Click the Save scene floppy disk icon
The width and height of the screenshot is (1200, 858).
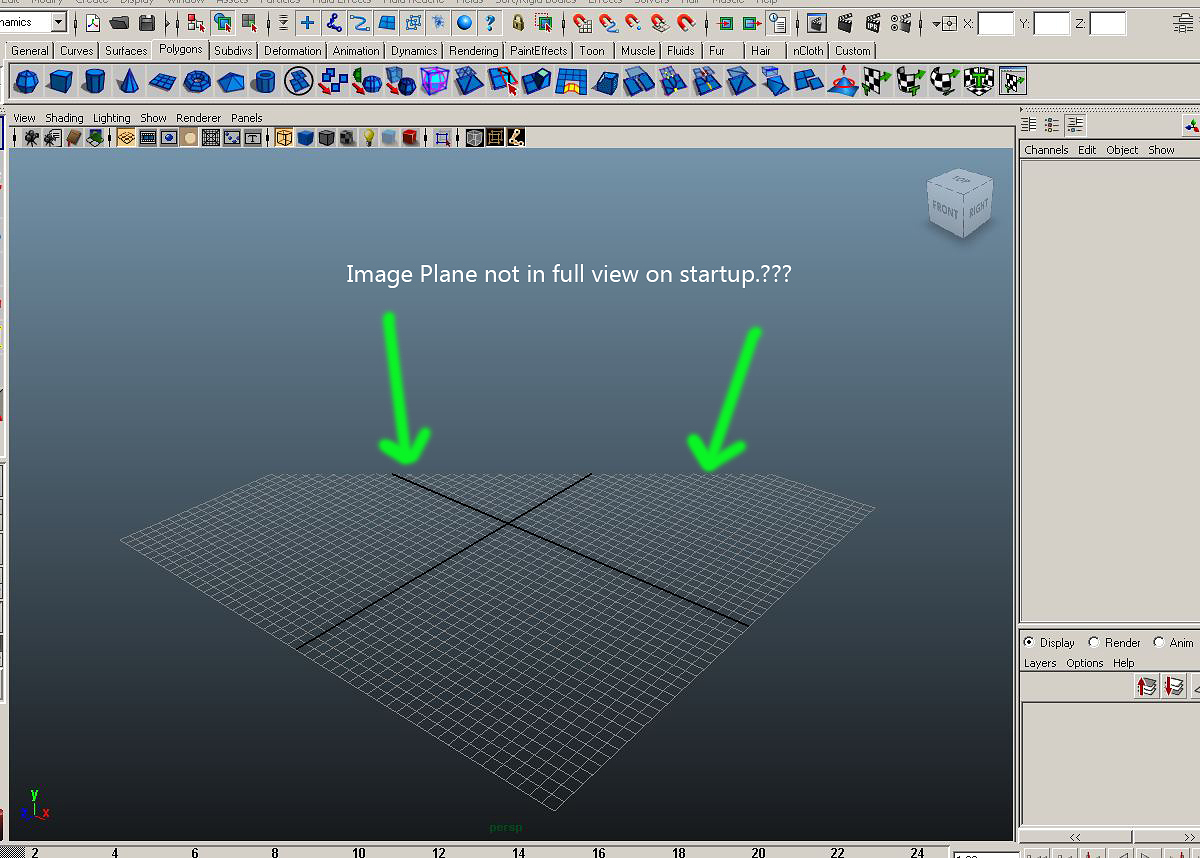pos(147,22)
